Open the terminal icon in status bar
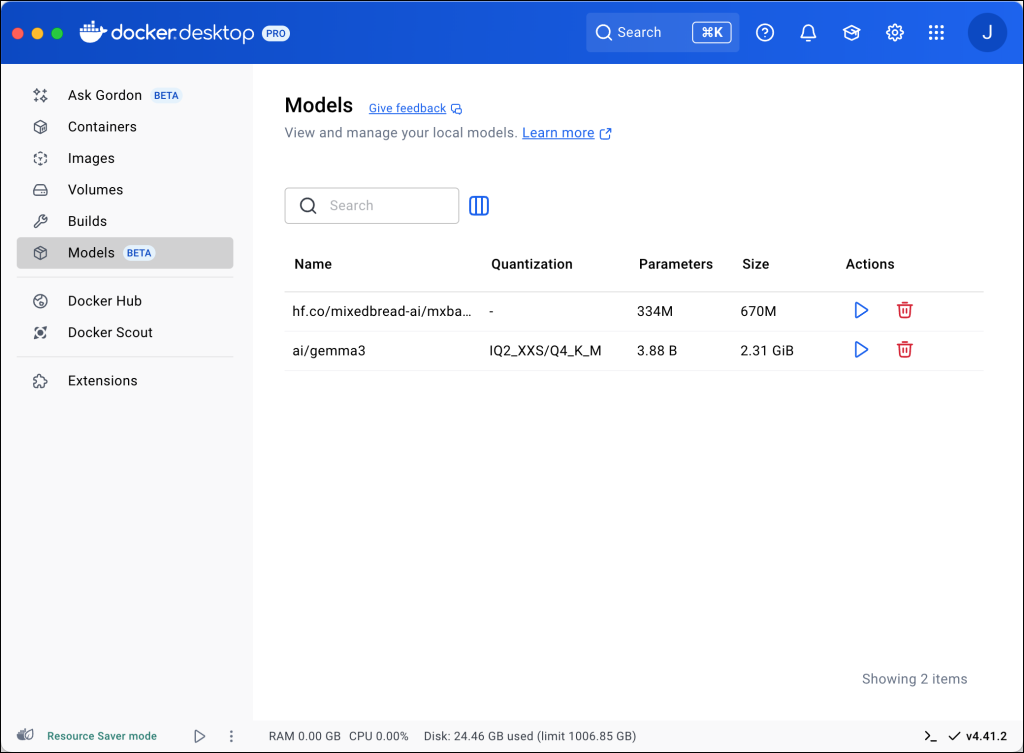The image size is (1024, 753). point(931,736)
